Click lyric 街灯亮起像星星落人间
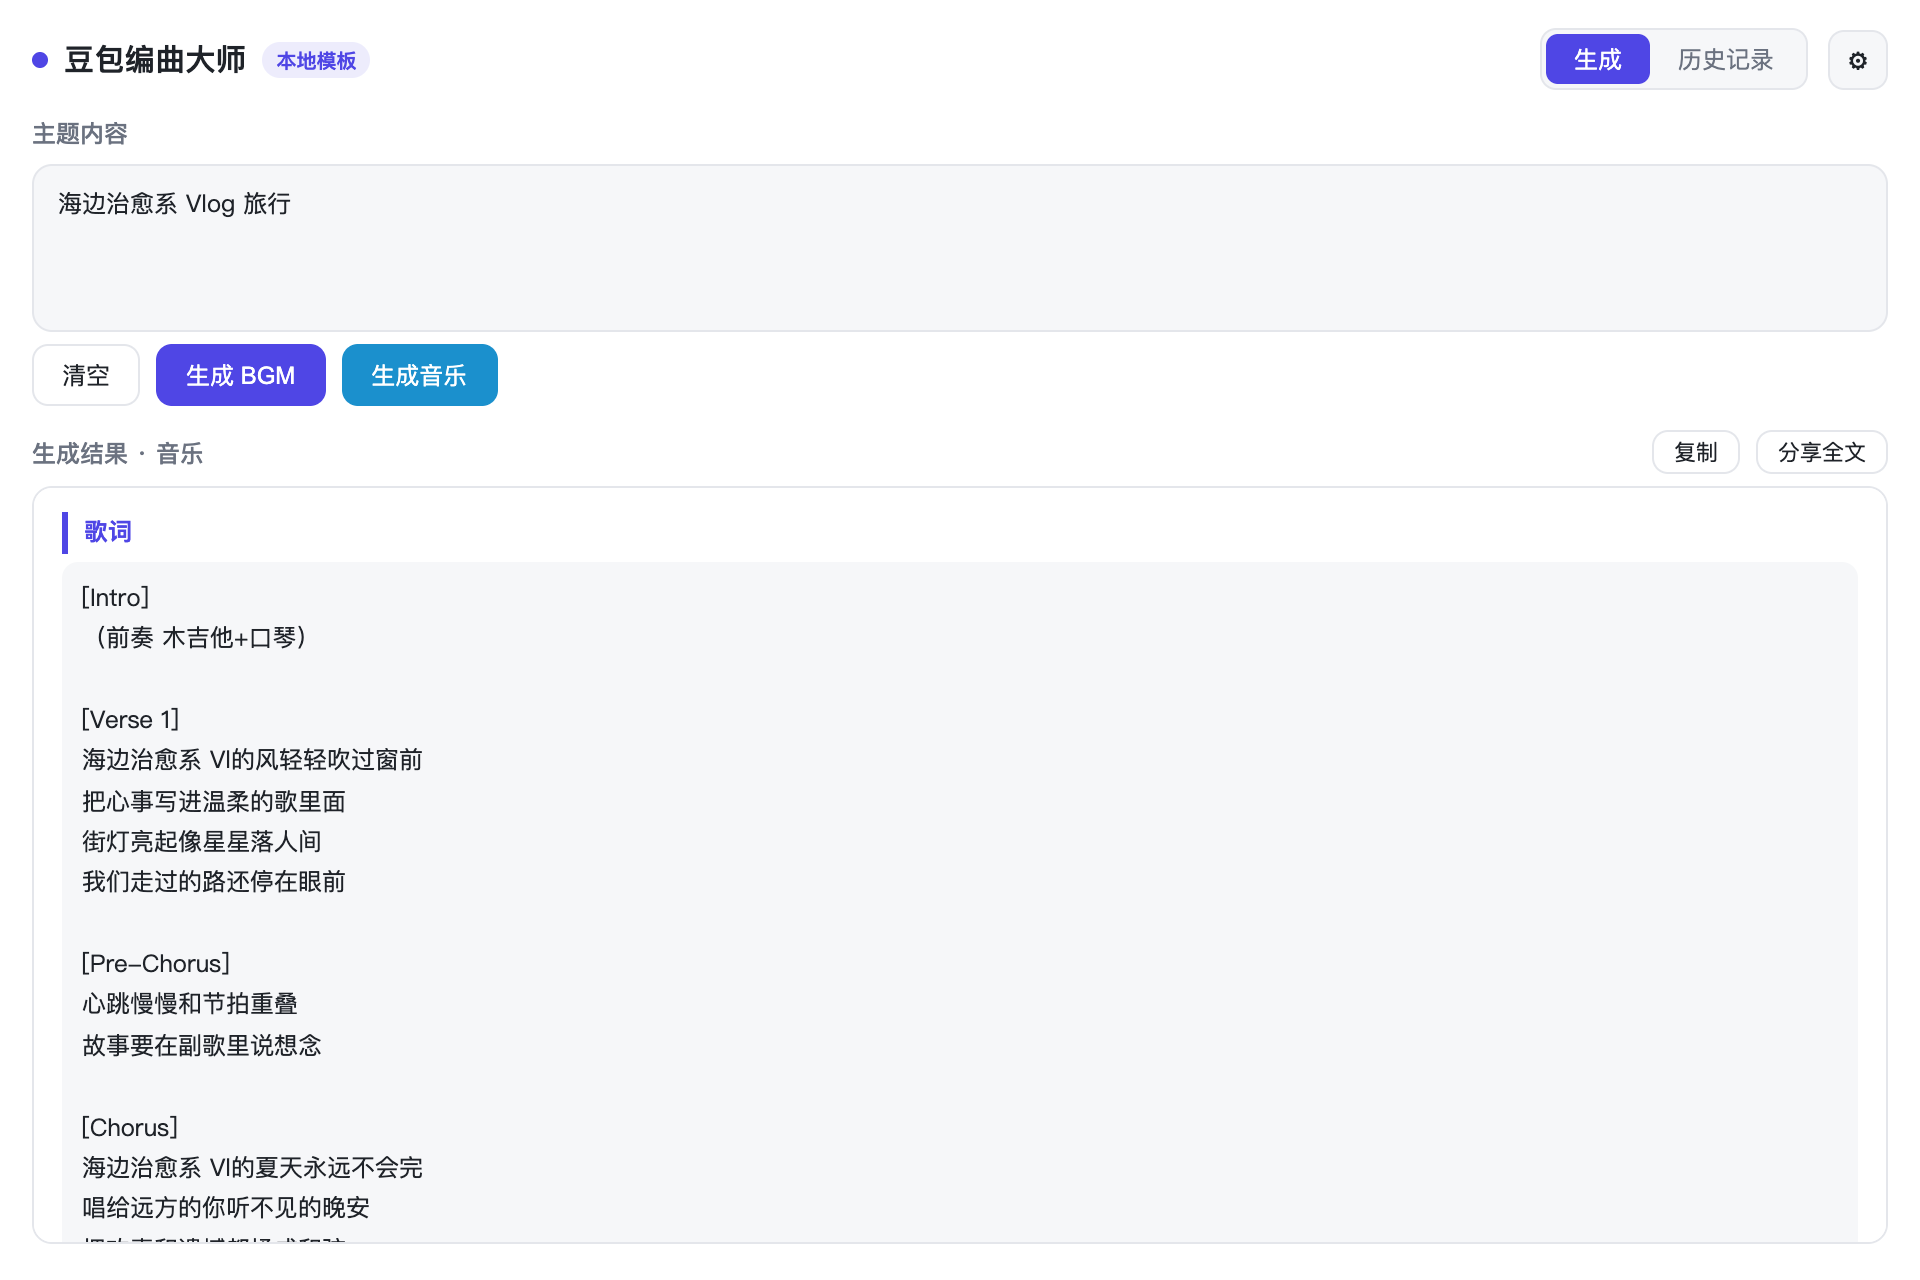The width and height of the screenshot is (1920, 1280). pyautogui.click(x=202, y=842)
